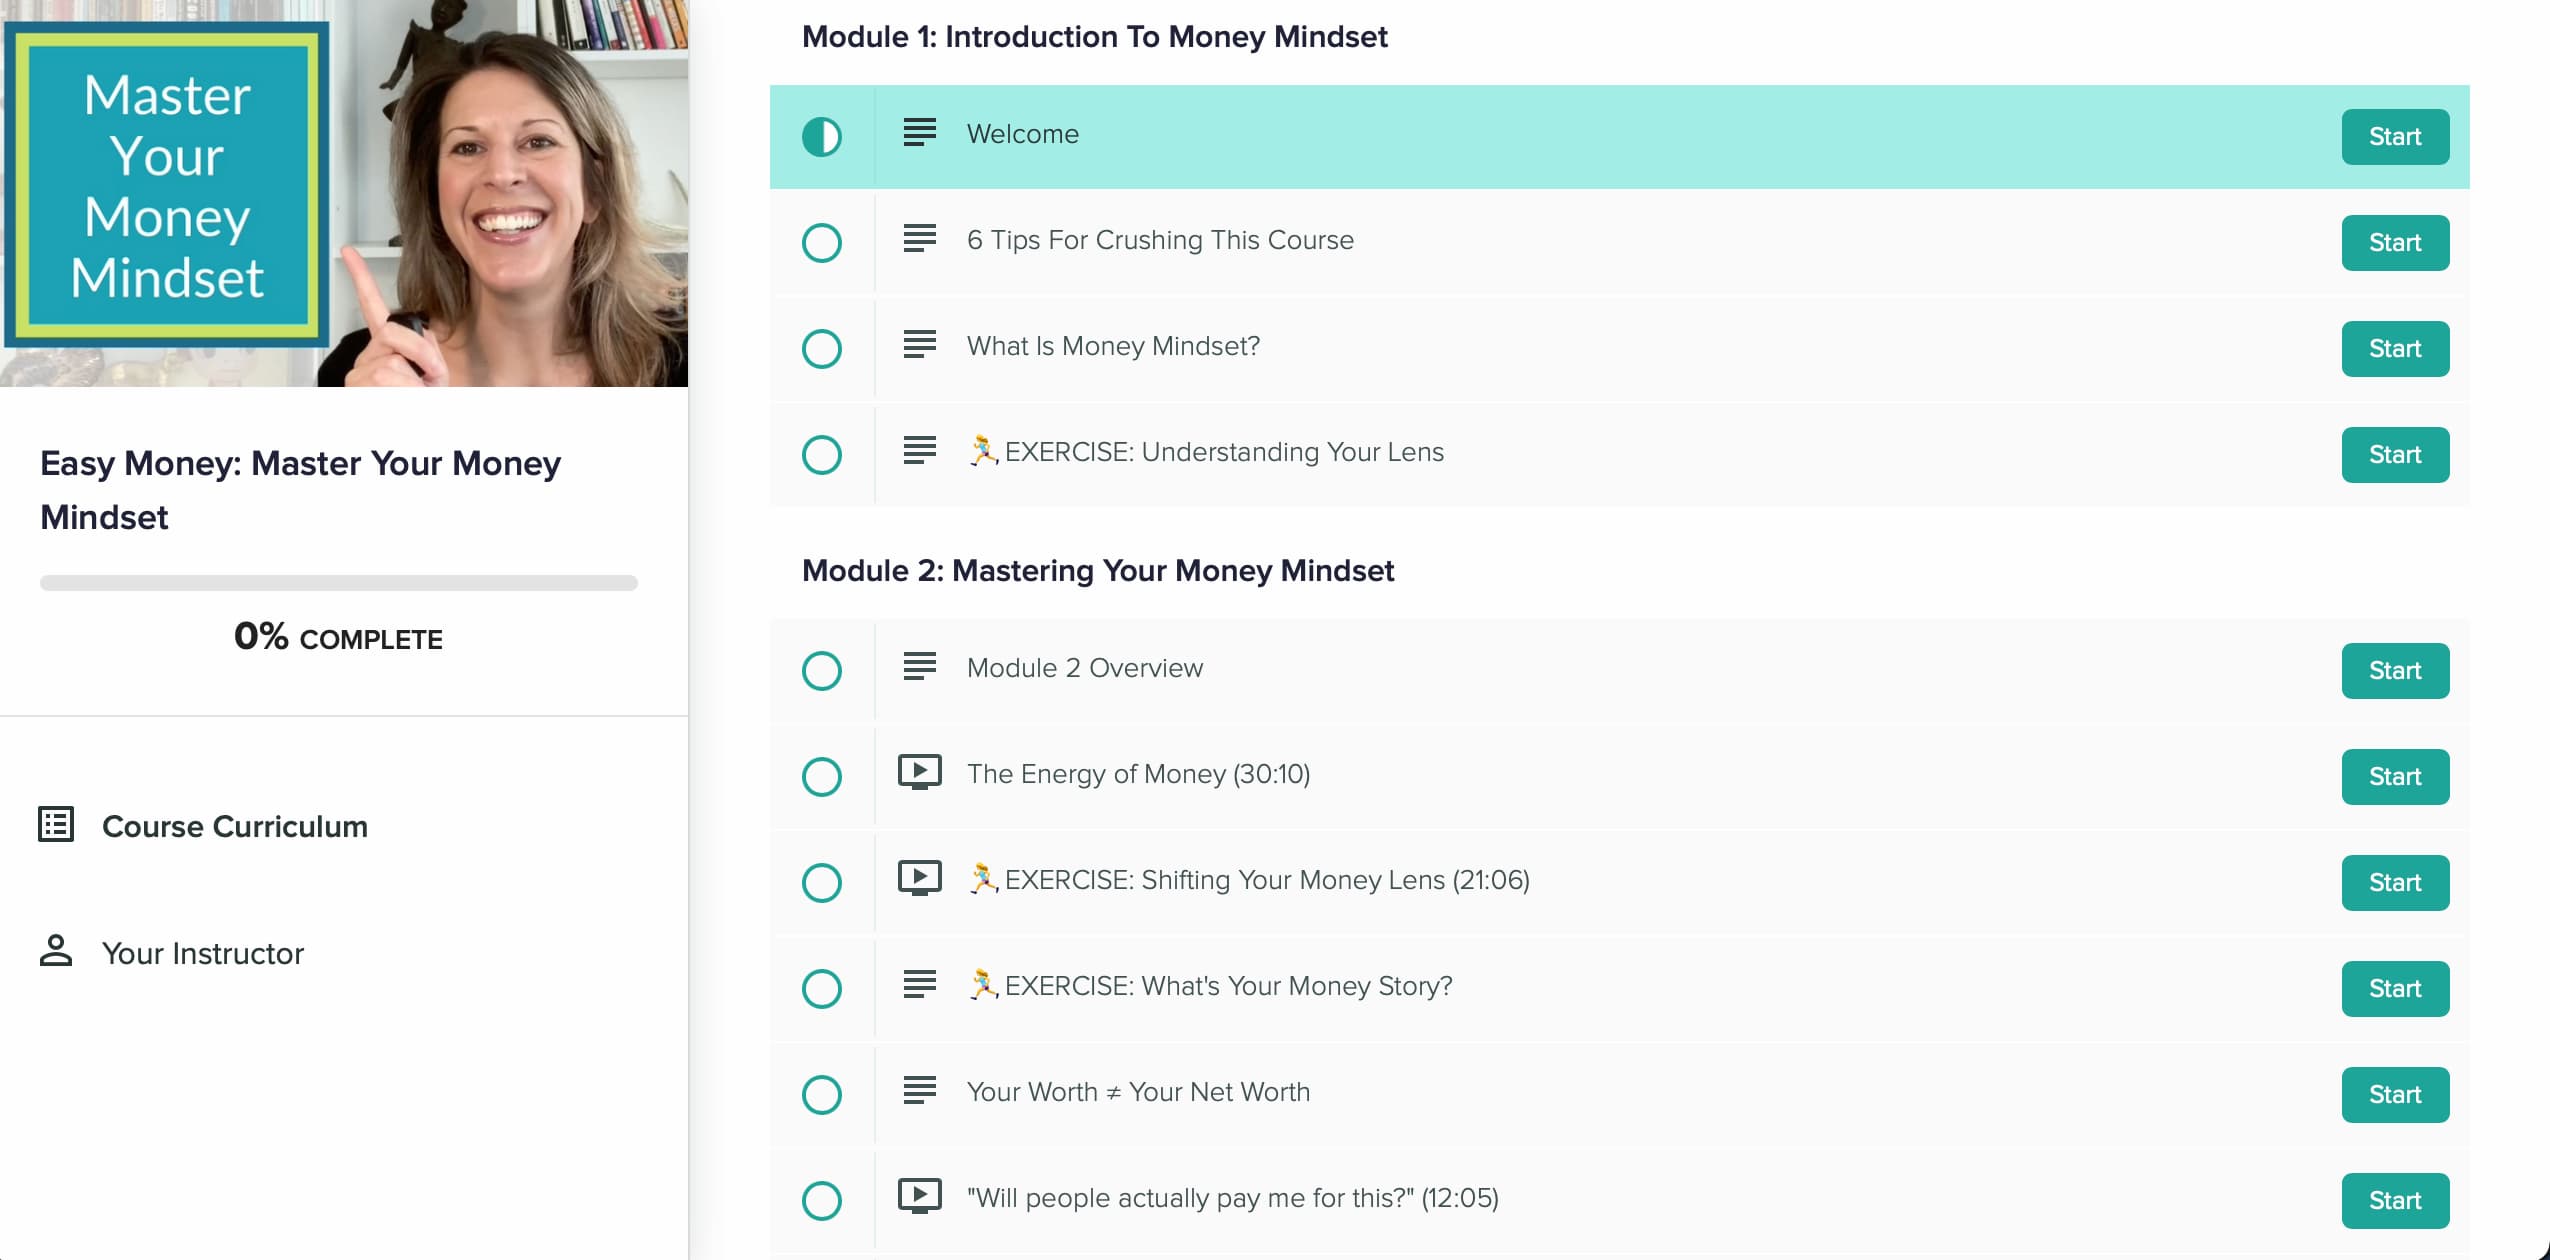Click the video icon for "Will people actually pay me"
The width and height of the screenshot is (2550, 1260).
[x=920, y=1196]
